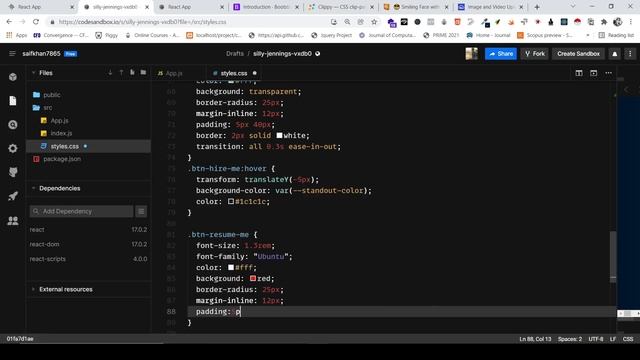Collapse the Dependencies section
640x360 pixels.
click(33, 188)
